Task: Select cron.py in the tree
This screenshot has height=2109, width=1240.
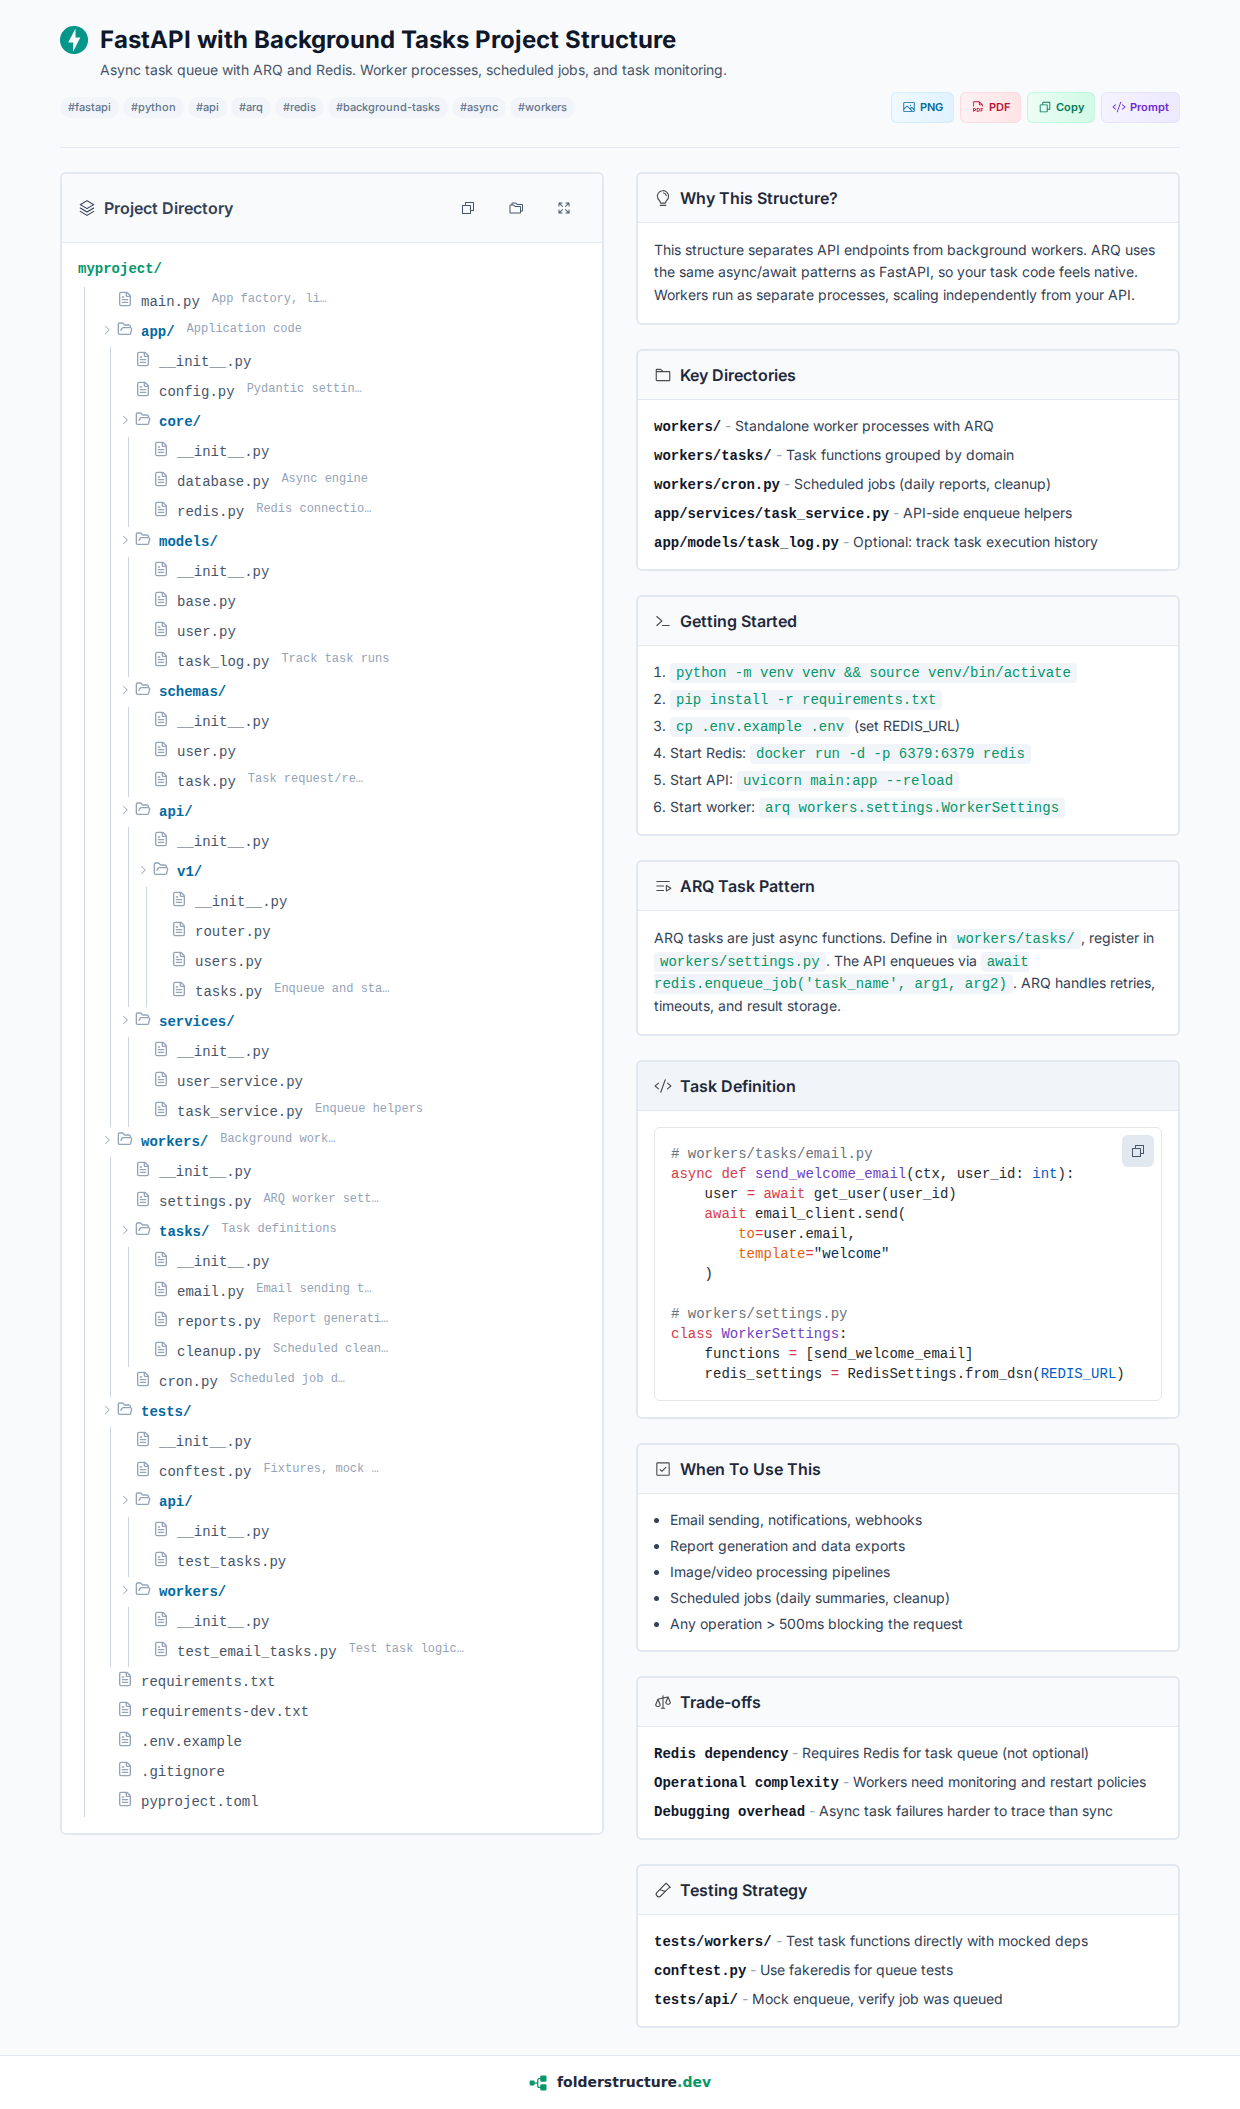Action: [188, 1381]
